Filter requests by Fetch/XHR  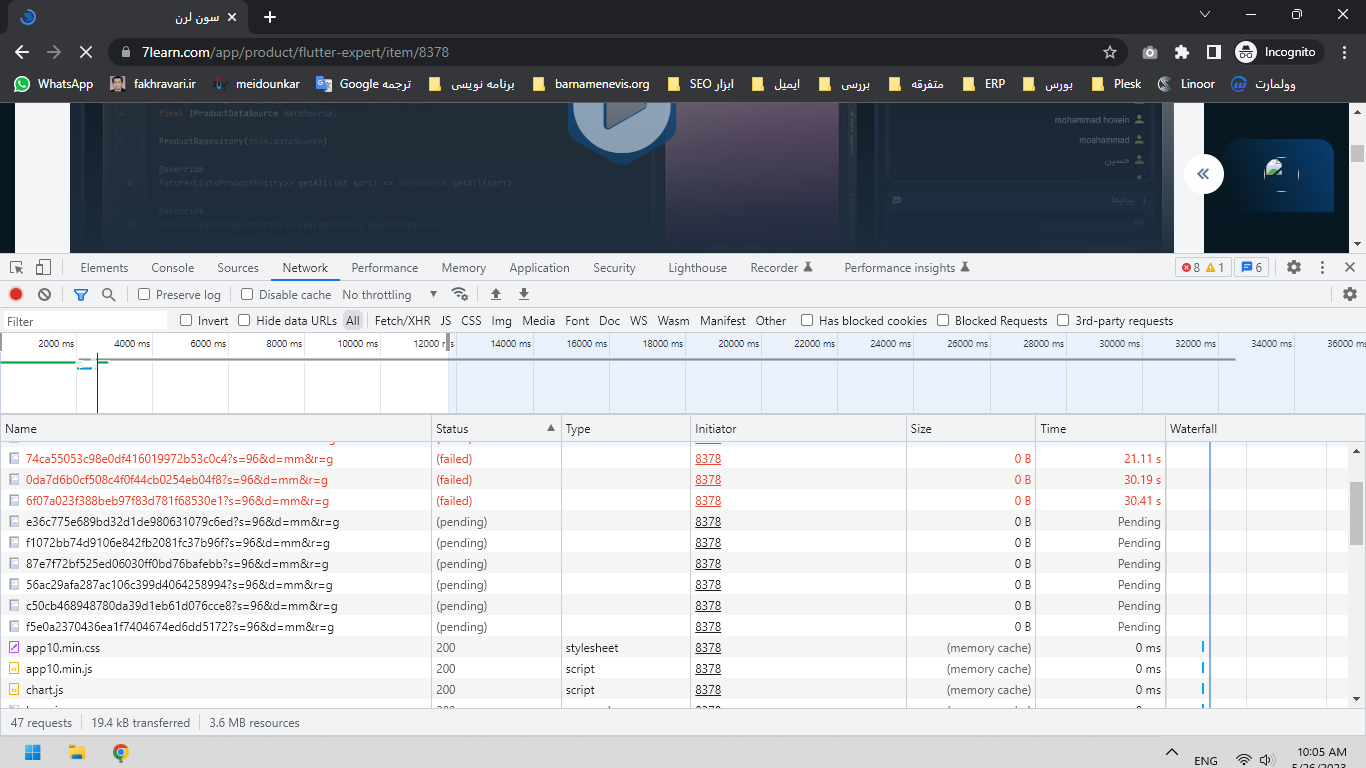(x=403, y=320)
